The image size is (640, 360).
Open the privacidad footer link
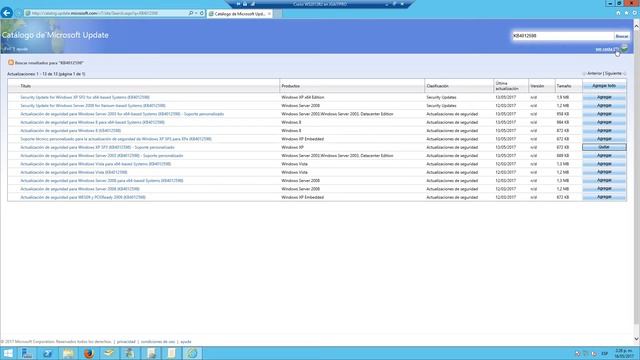(x=126, y=342)
